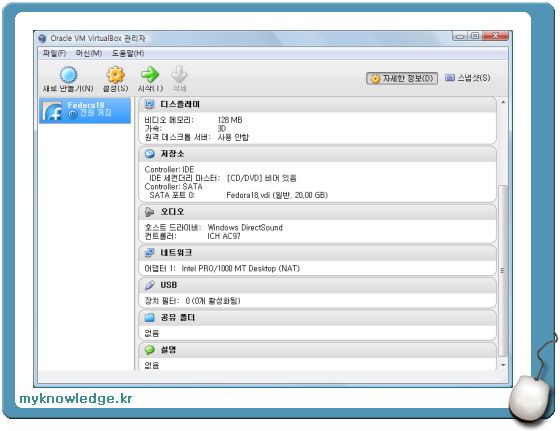Open the 도움말(H) menu
The height and width of the screenshot is (431, 560).
point(128,53)
